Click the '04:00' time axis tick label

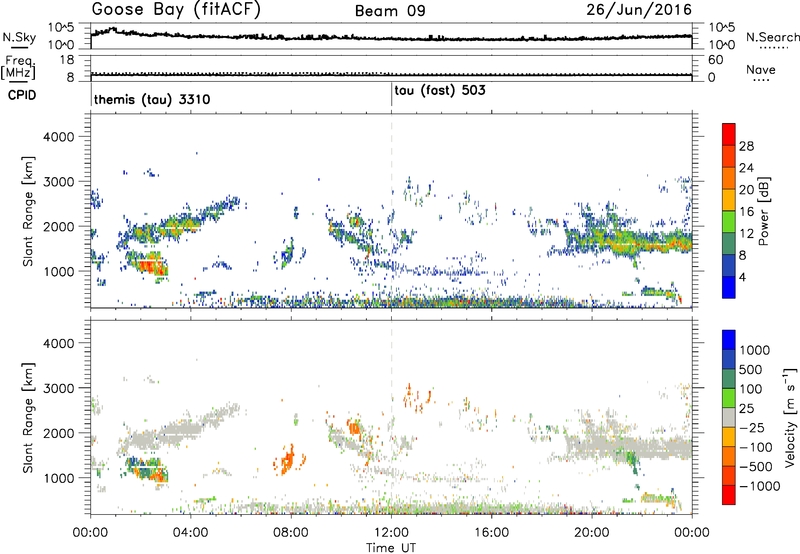[x=191, y=533]
